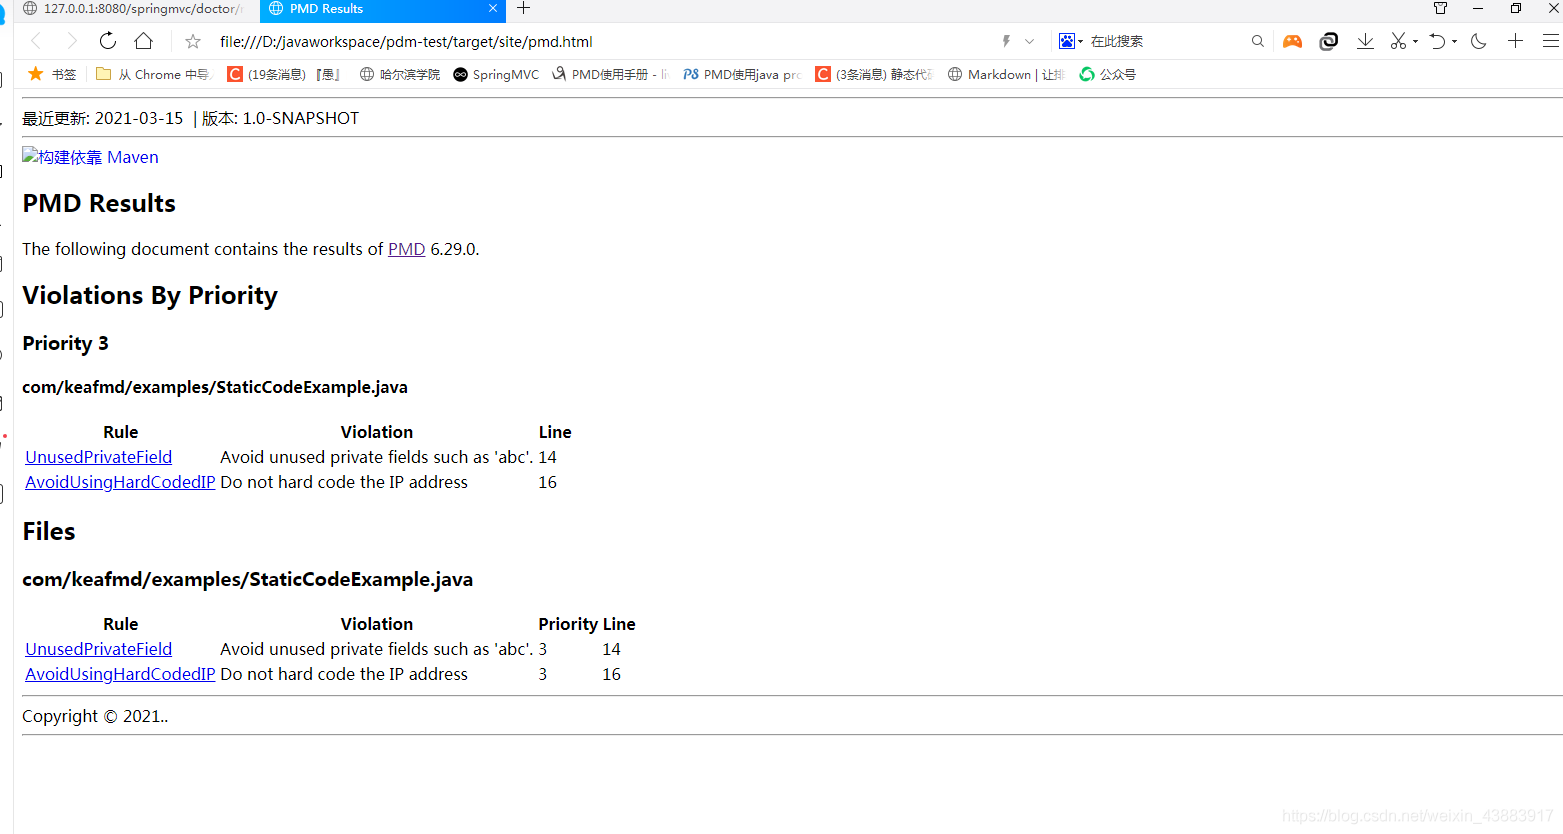The width and height of the screenshot is (1563, 834).
Task: Open AvoidUsingHardCodedIP rule link under Priority 3
Action: [x=120, y=482]
